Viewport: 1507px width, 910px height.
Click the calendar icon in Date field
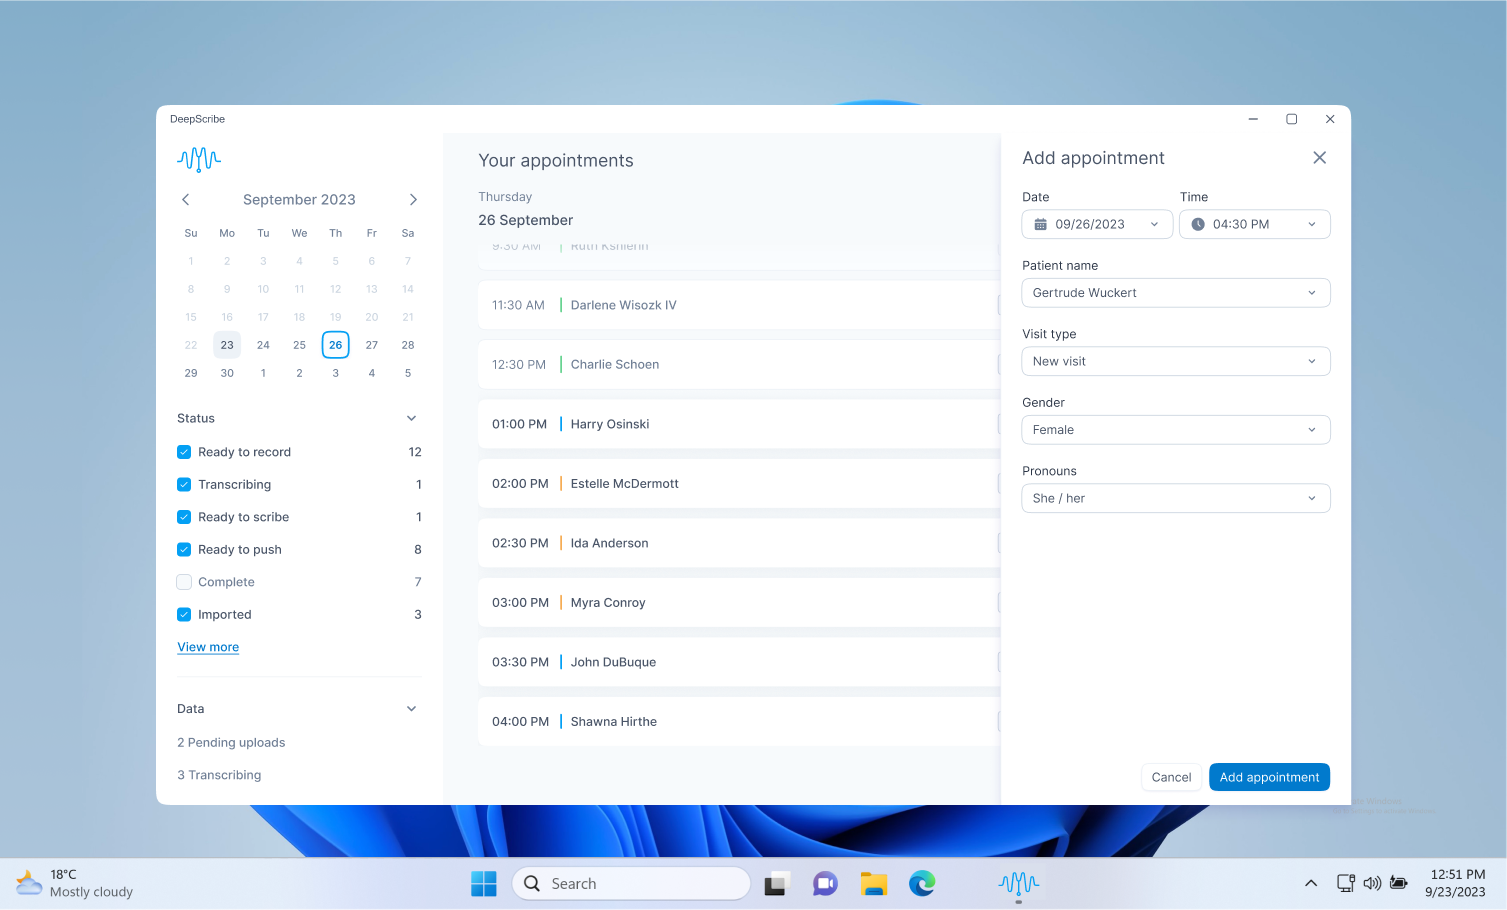tap(1040, 224)
